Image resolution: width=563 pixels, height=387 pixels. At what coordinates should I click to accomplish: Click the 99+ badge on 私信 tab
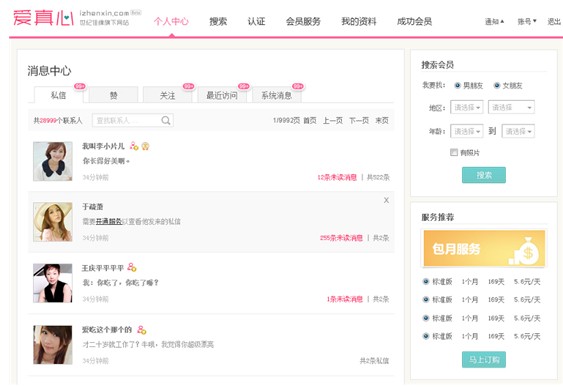[x=80, y=86]
